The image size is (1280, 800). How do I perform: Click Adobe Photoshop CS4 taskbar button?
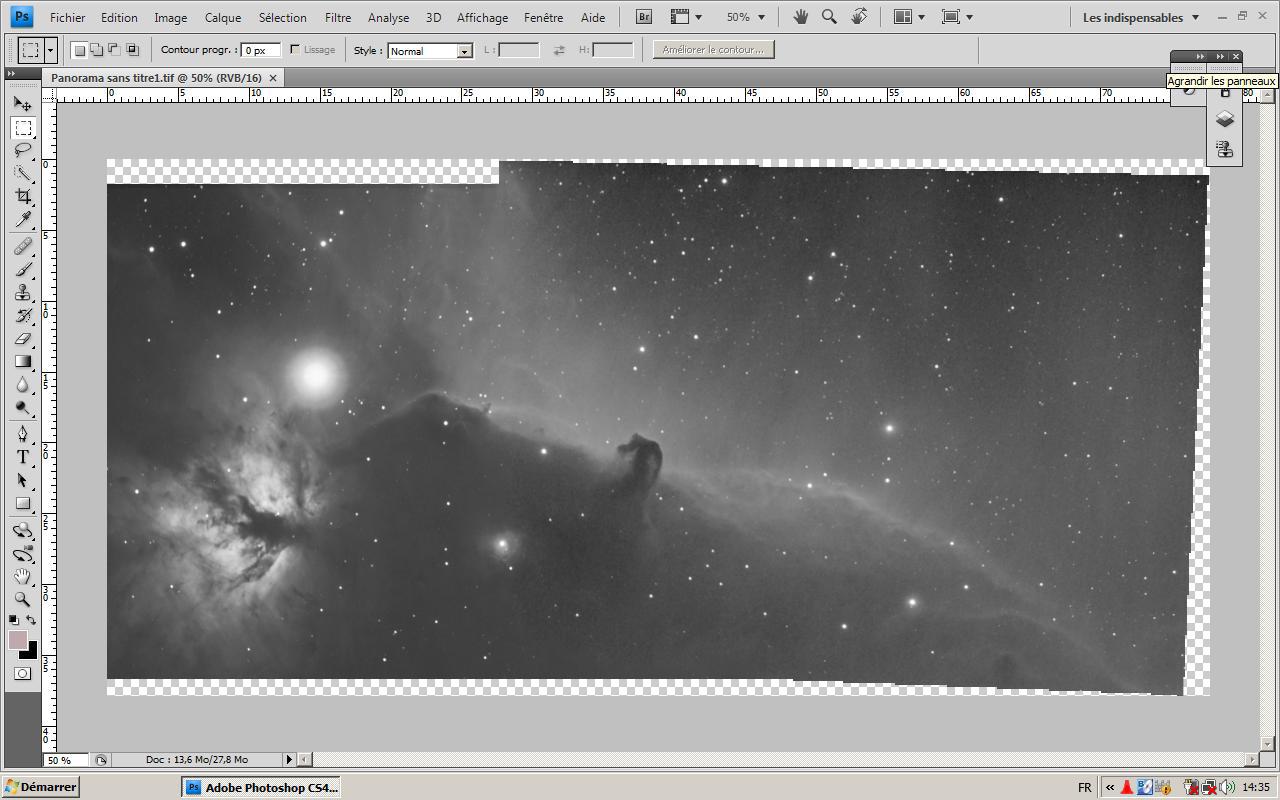click(262, 787)
